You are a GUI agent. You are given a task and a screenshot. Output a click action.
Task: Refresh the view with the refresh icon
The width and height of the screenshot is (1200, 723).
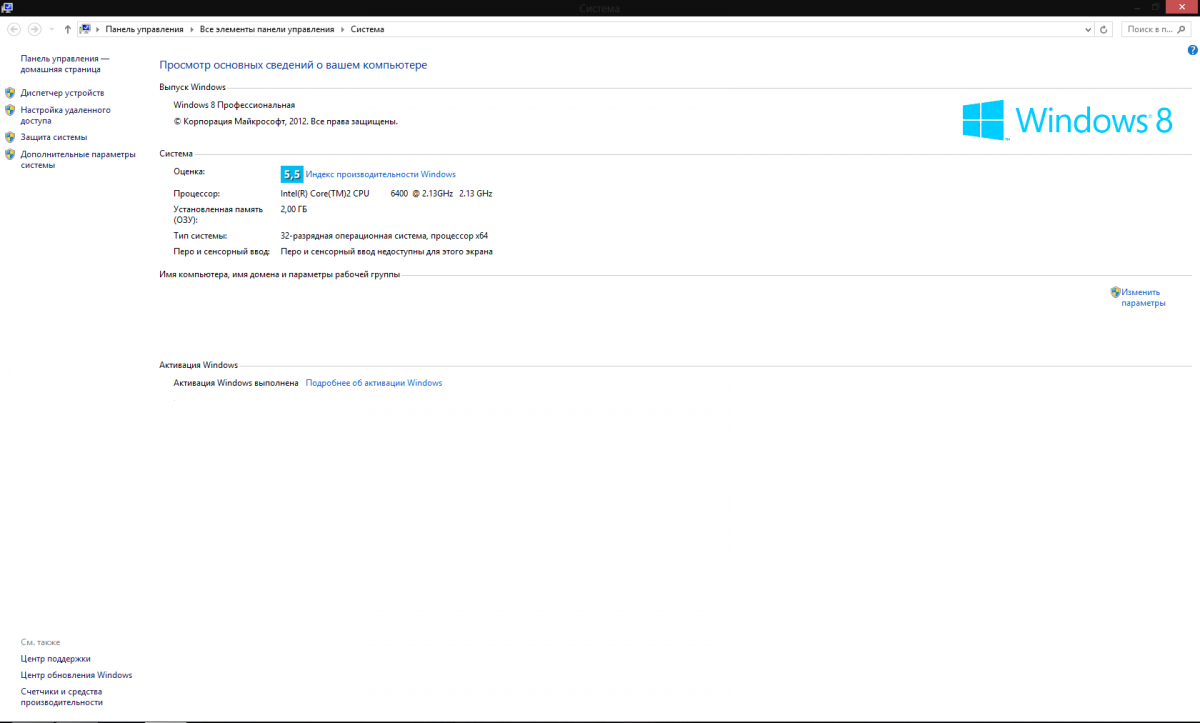point(1104,30)
